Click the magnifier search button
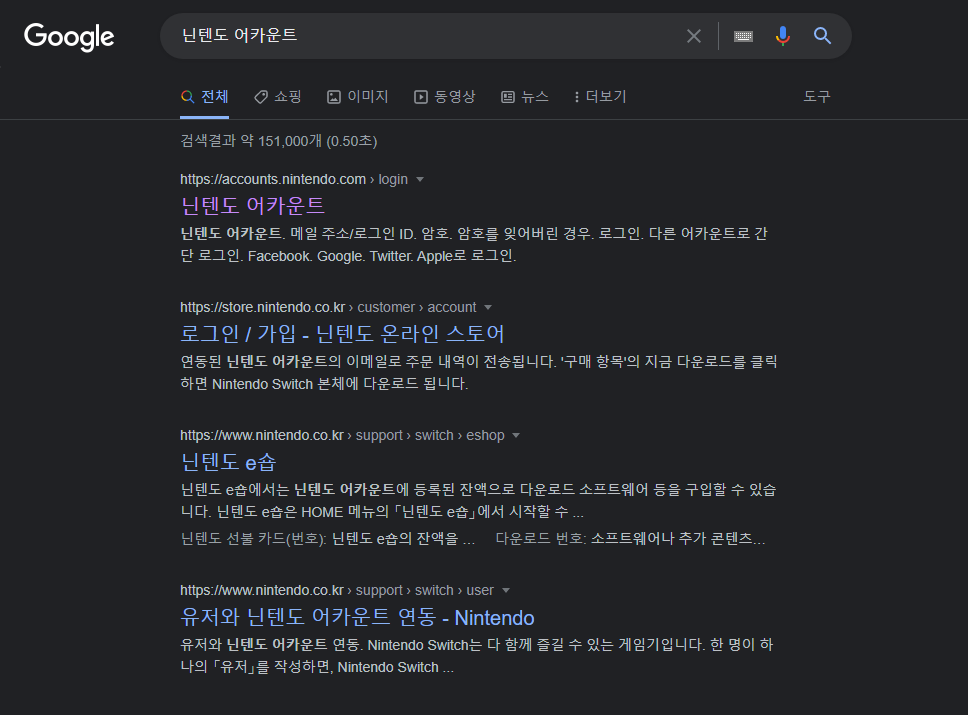This screenshot has width=968, height=715. 822,36
